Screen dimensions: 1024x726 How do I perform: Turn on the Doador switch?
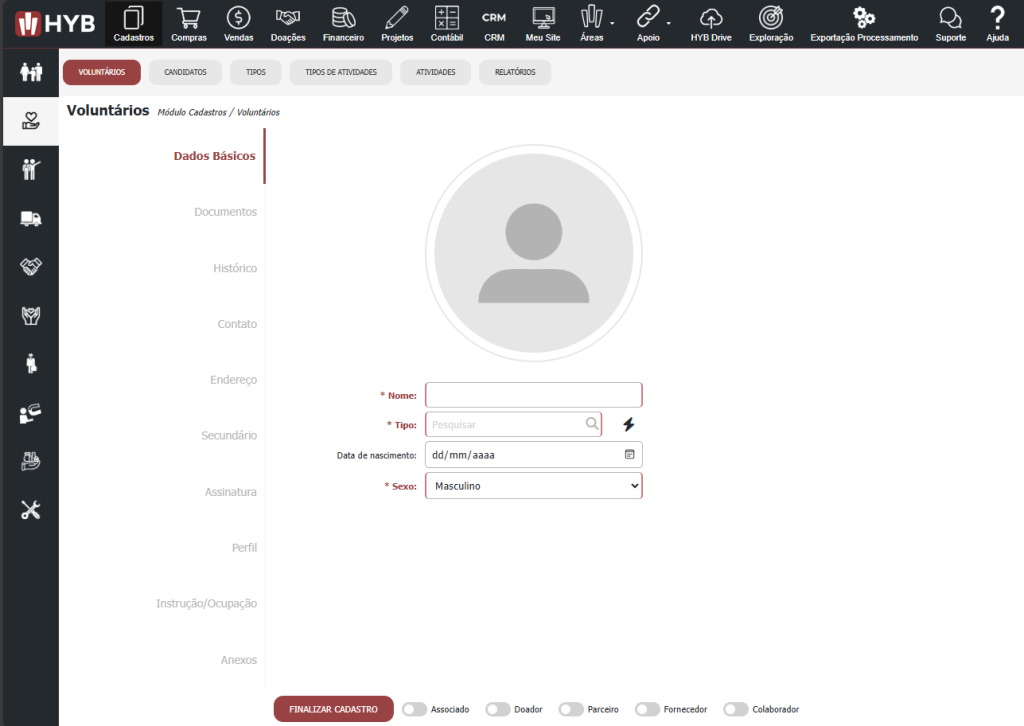click(498, 709)
